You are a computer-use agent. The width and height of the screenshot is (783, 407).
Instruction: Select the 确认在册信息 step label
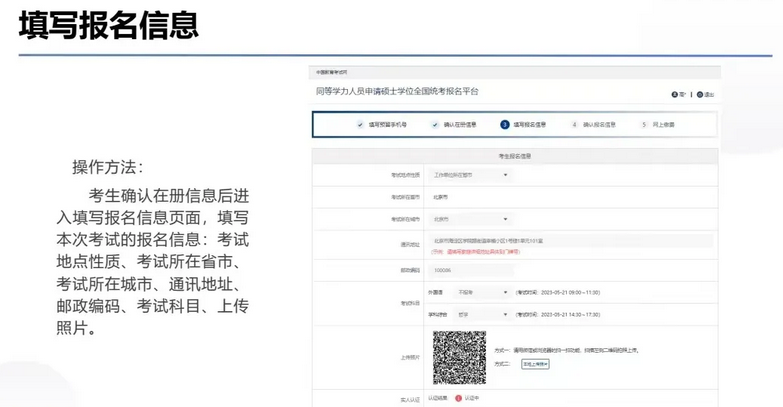point(460,125)
